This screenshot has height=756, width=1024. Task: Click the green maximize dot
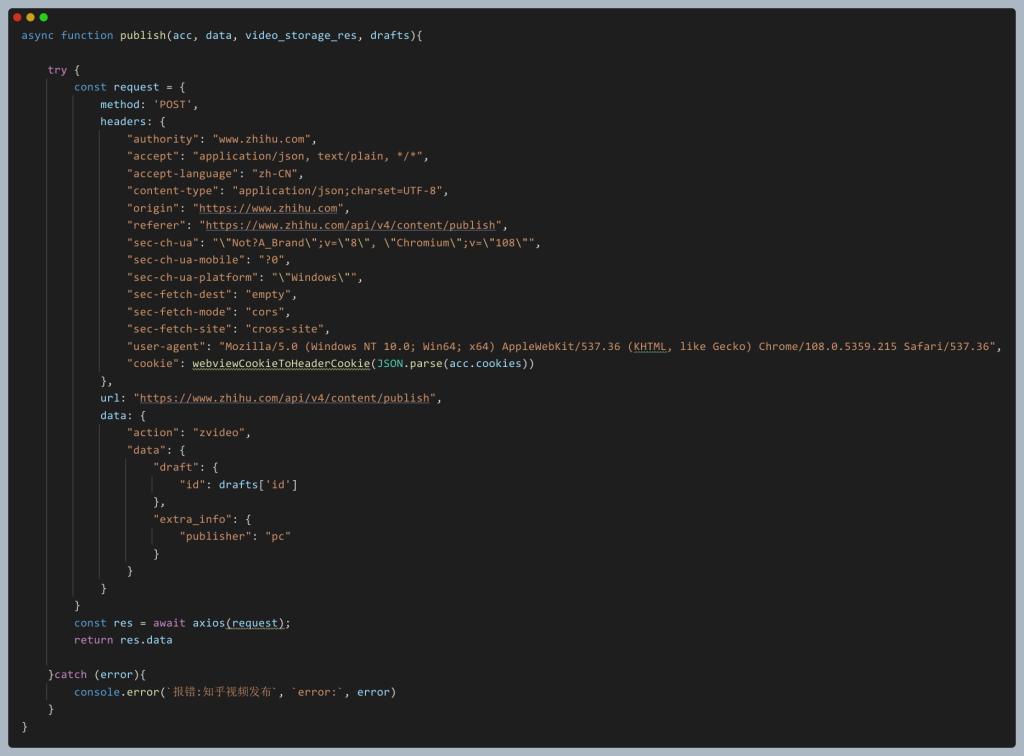(x=43, y=17)
